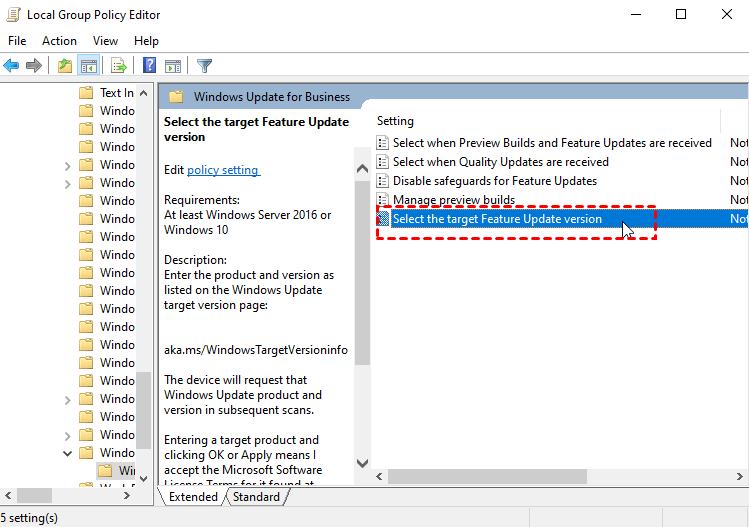749x527 pixels.
Task: Select 'Manage preview builds' policy
Action: (x=454, y=200)
